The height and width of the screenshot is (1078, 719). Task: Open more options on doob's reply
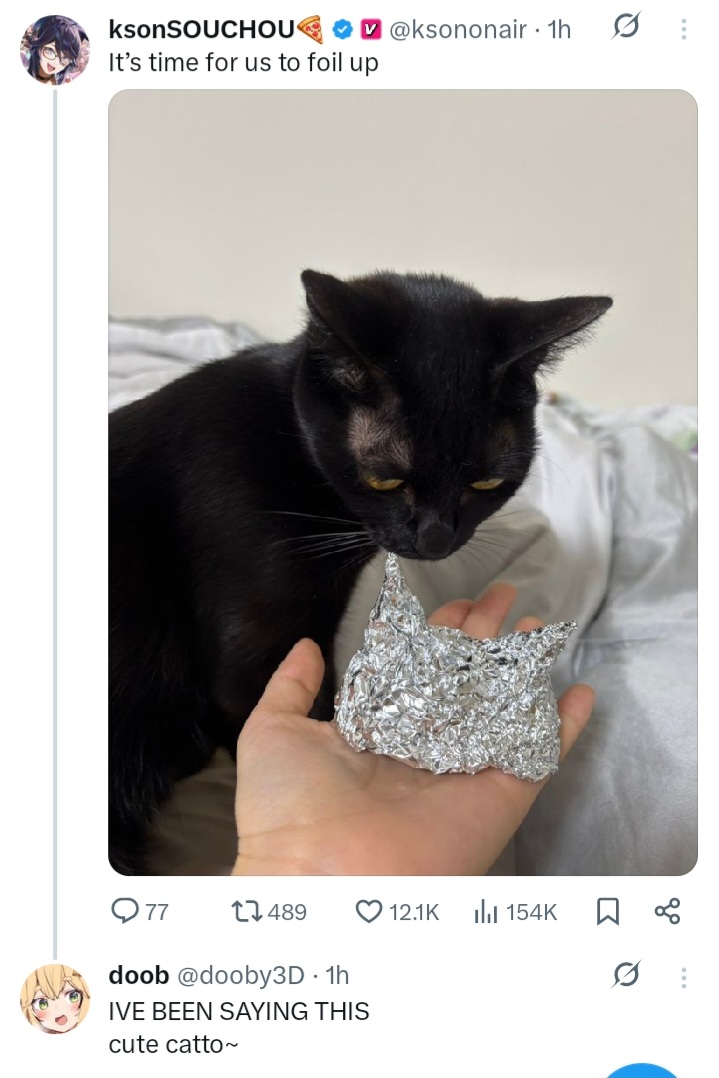pos(683,976)
